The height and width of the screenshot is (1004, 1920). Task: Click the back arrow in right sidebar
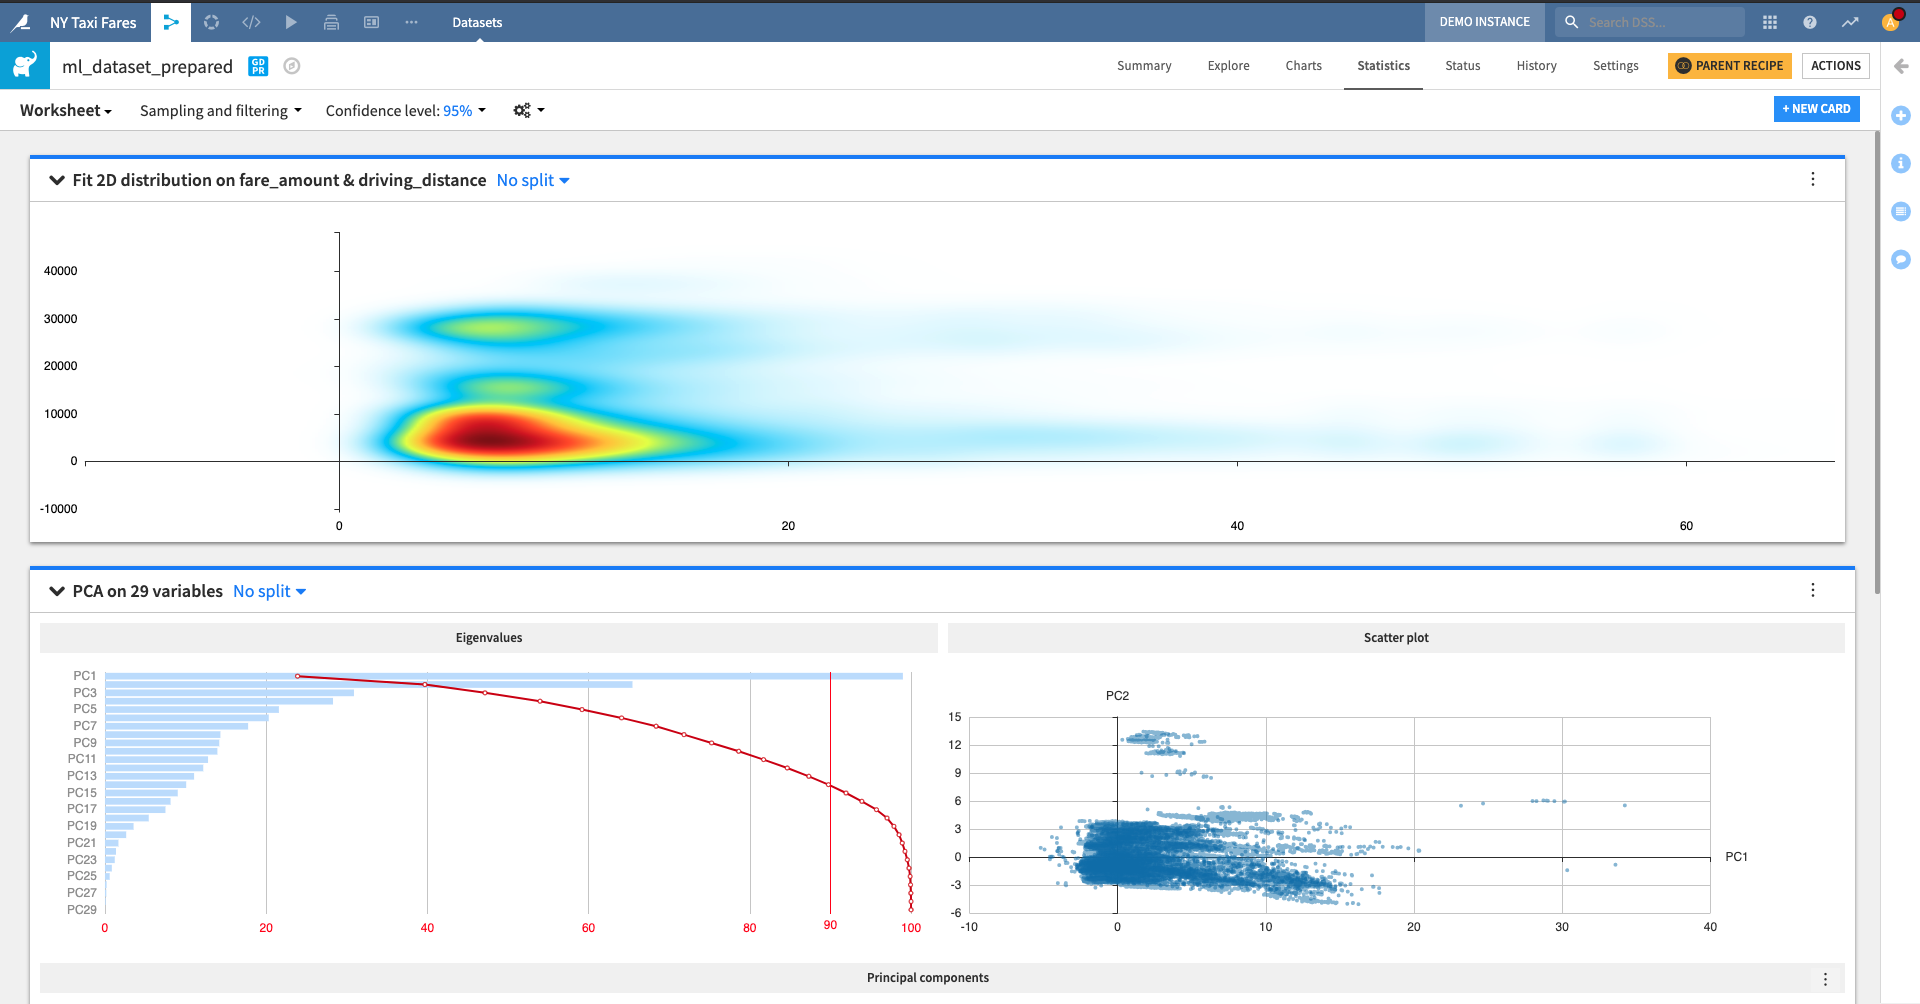coord(1901,66)
